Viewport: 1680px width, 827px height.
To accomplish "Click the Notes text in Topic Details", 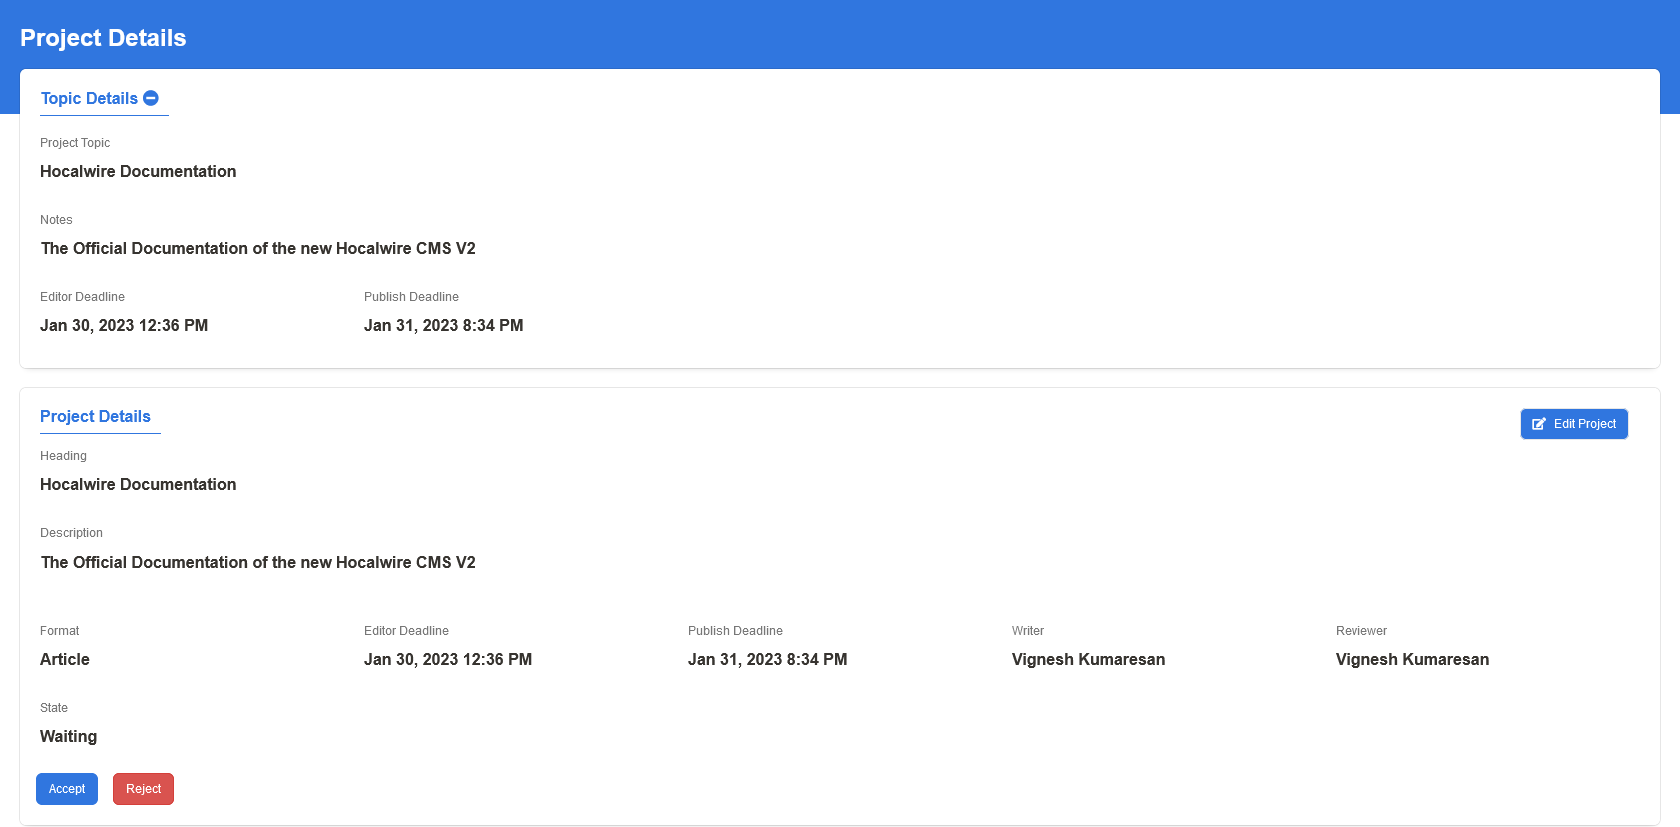I will tap(258, 249).
